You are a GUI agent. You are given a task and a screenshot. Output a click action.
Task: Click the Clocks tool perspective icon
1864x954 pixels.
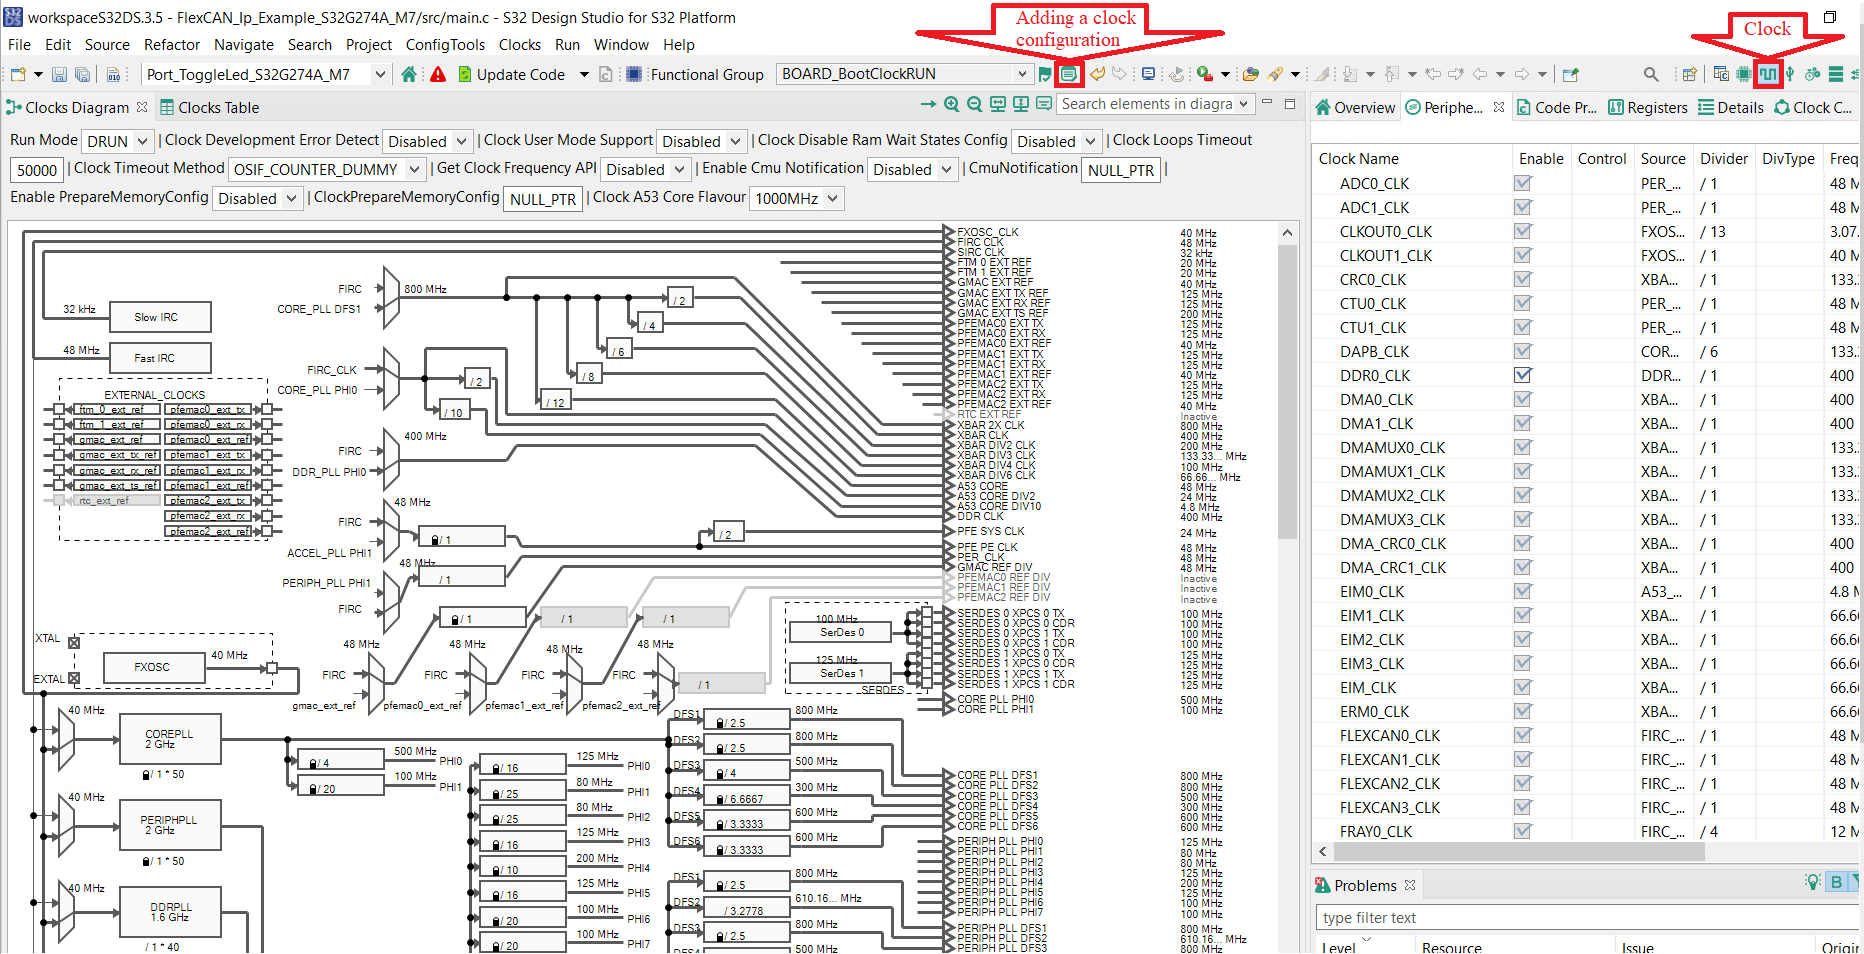pyautogui.click(x=1768, y=74)
